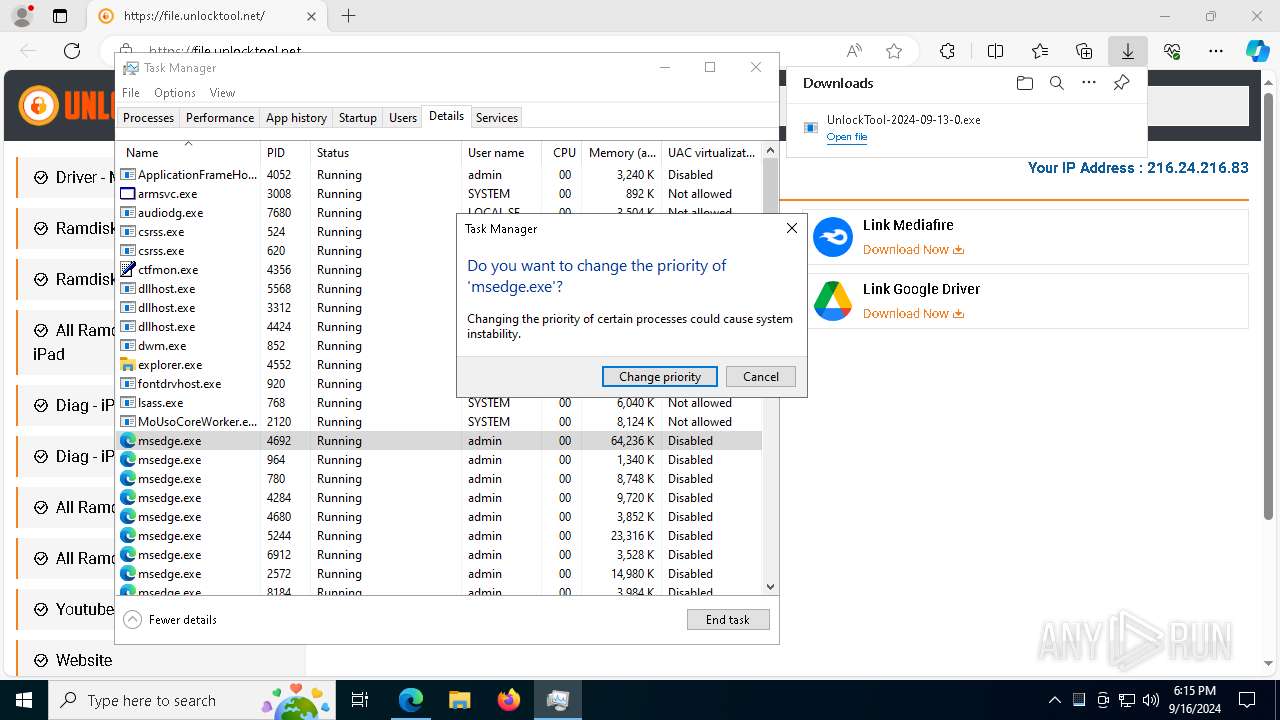Switch to the Users tab
Viewport: 1280px width, 720px height.
tap(403, 118)
